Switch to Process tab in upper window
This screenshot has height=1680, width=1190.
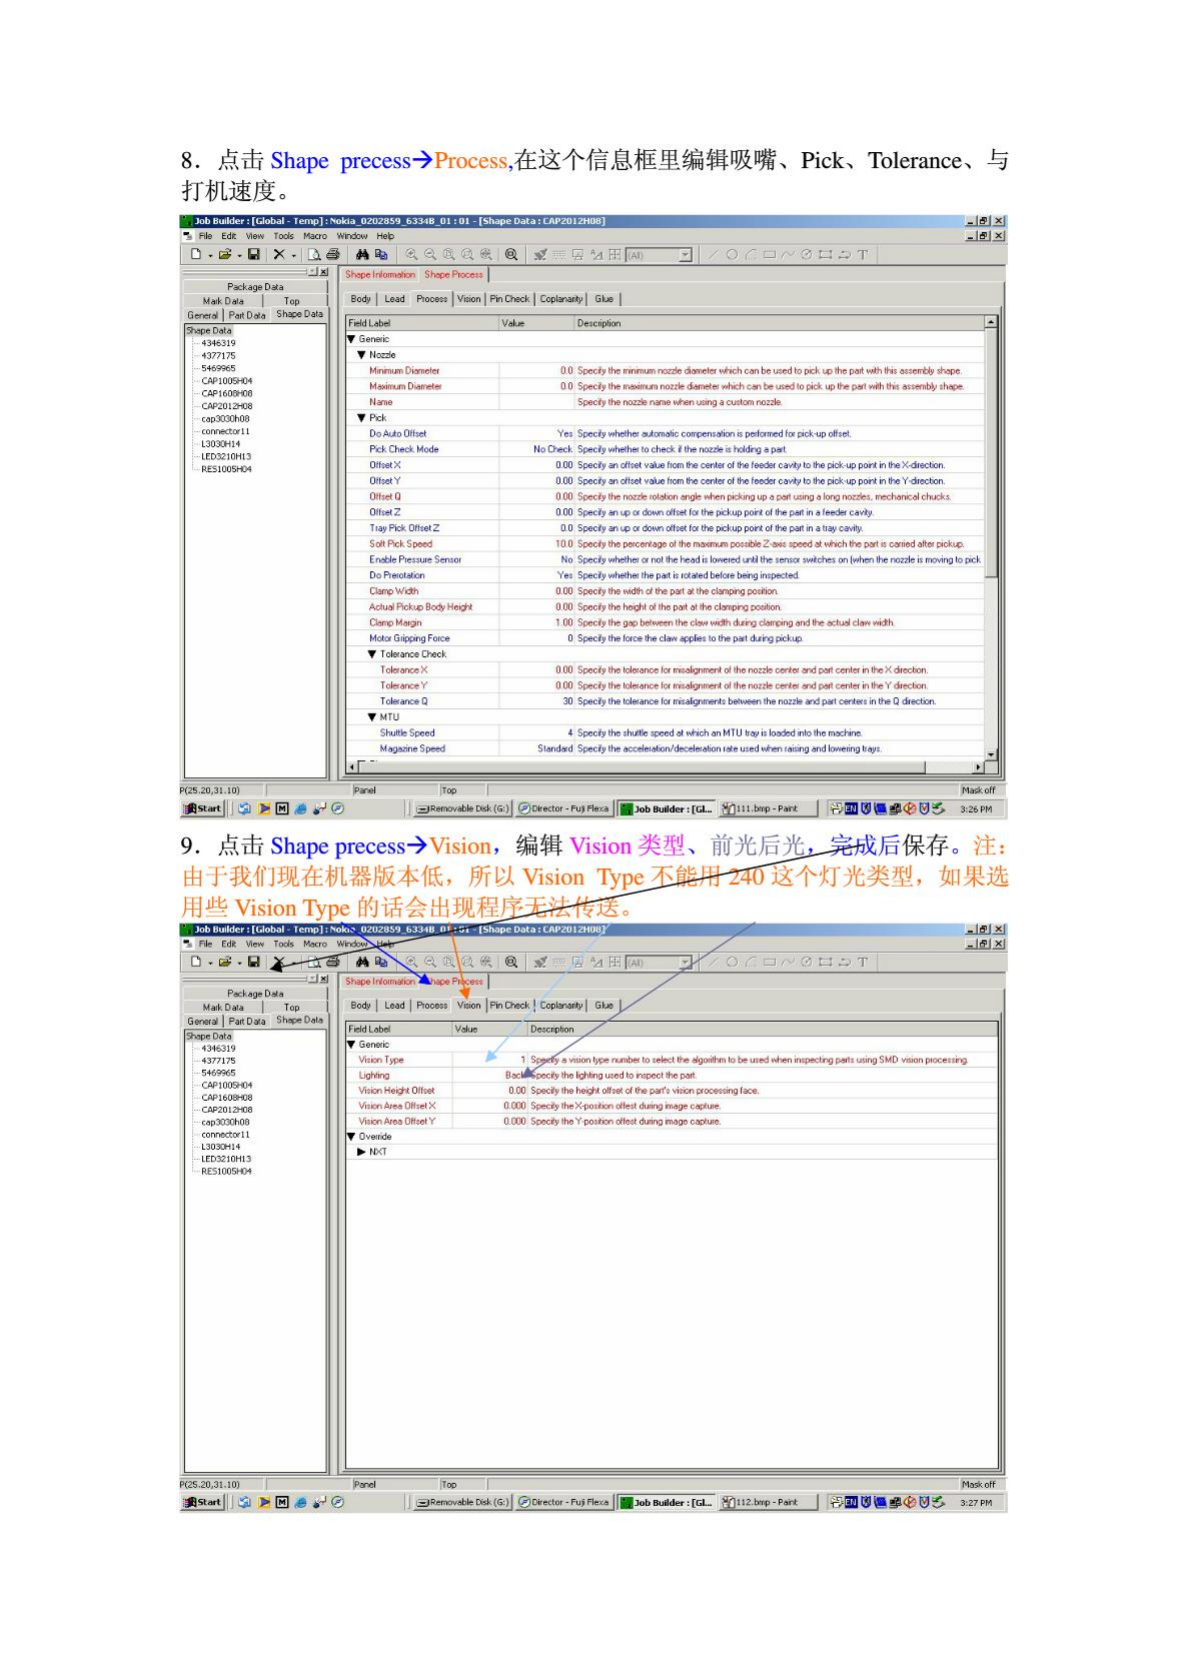pyautogui.click(x=432, y=299)
